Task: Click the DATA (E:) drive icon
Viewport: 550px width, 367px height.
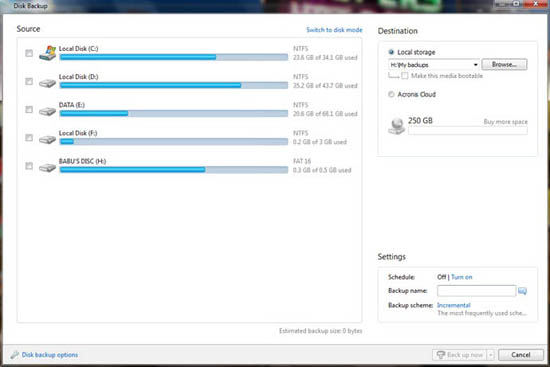Action: (47, 111)
